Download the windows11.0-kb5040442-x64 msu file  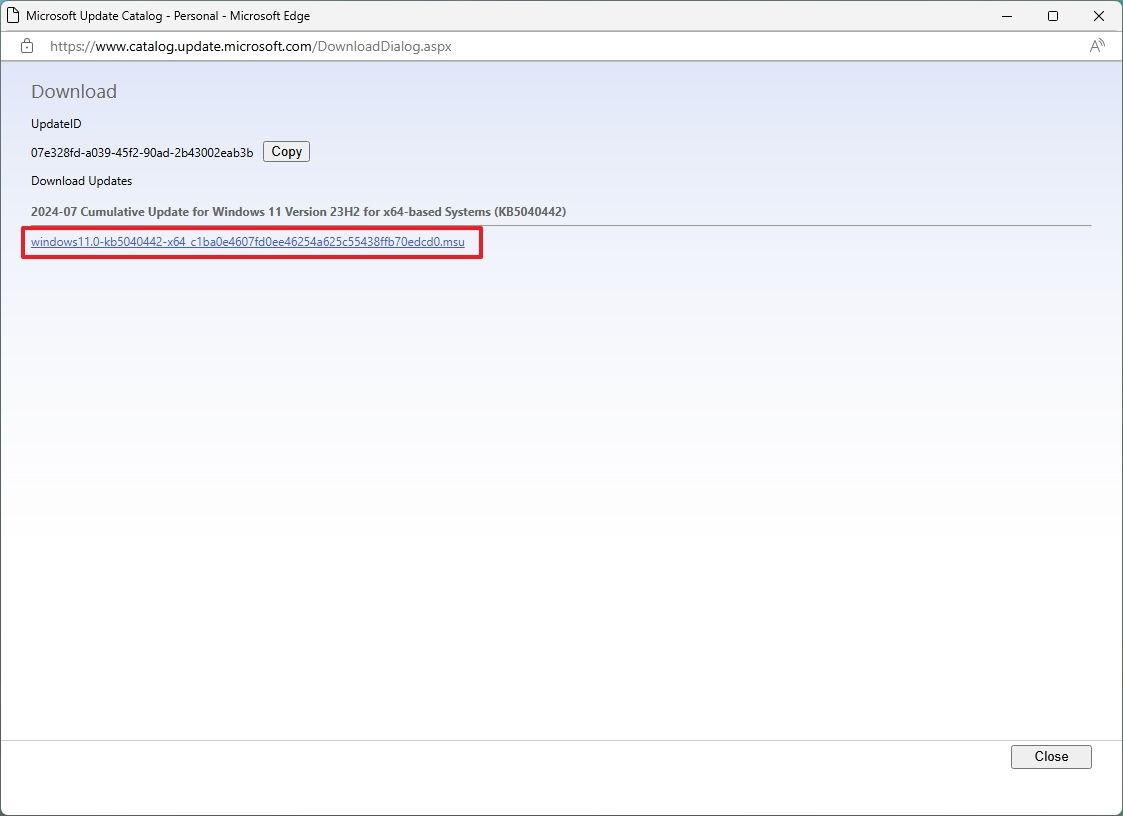[x=250, y=242]
